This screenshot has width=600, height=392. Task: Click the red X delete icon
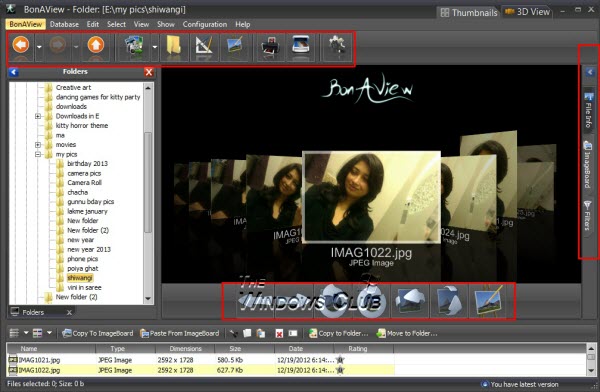(279, 334)
